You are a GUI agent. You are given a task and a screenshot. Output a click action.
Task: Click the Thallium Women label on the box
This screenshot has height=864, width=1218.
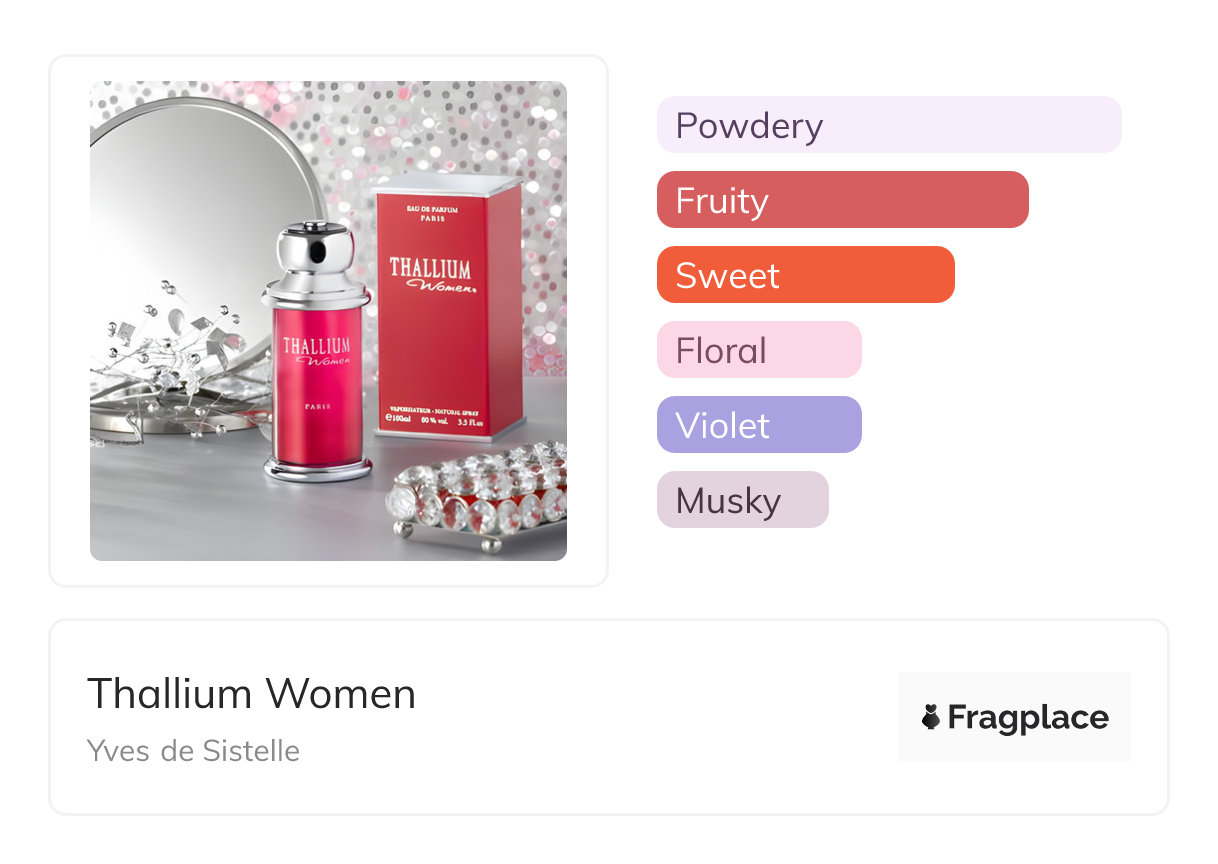click(x=431, y=275)
